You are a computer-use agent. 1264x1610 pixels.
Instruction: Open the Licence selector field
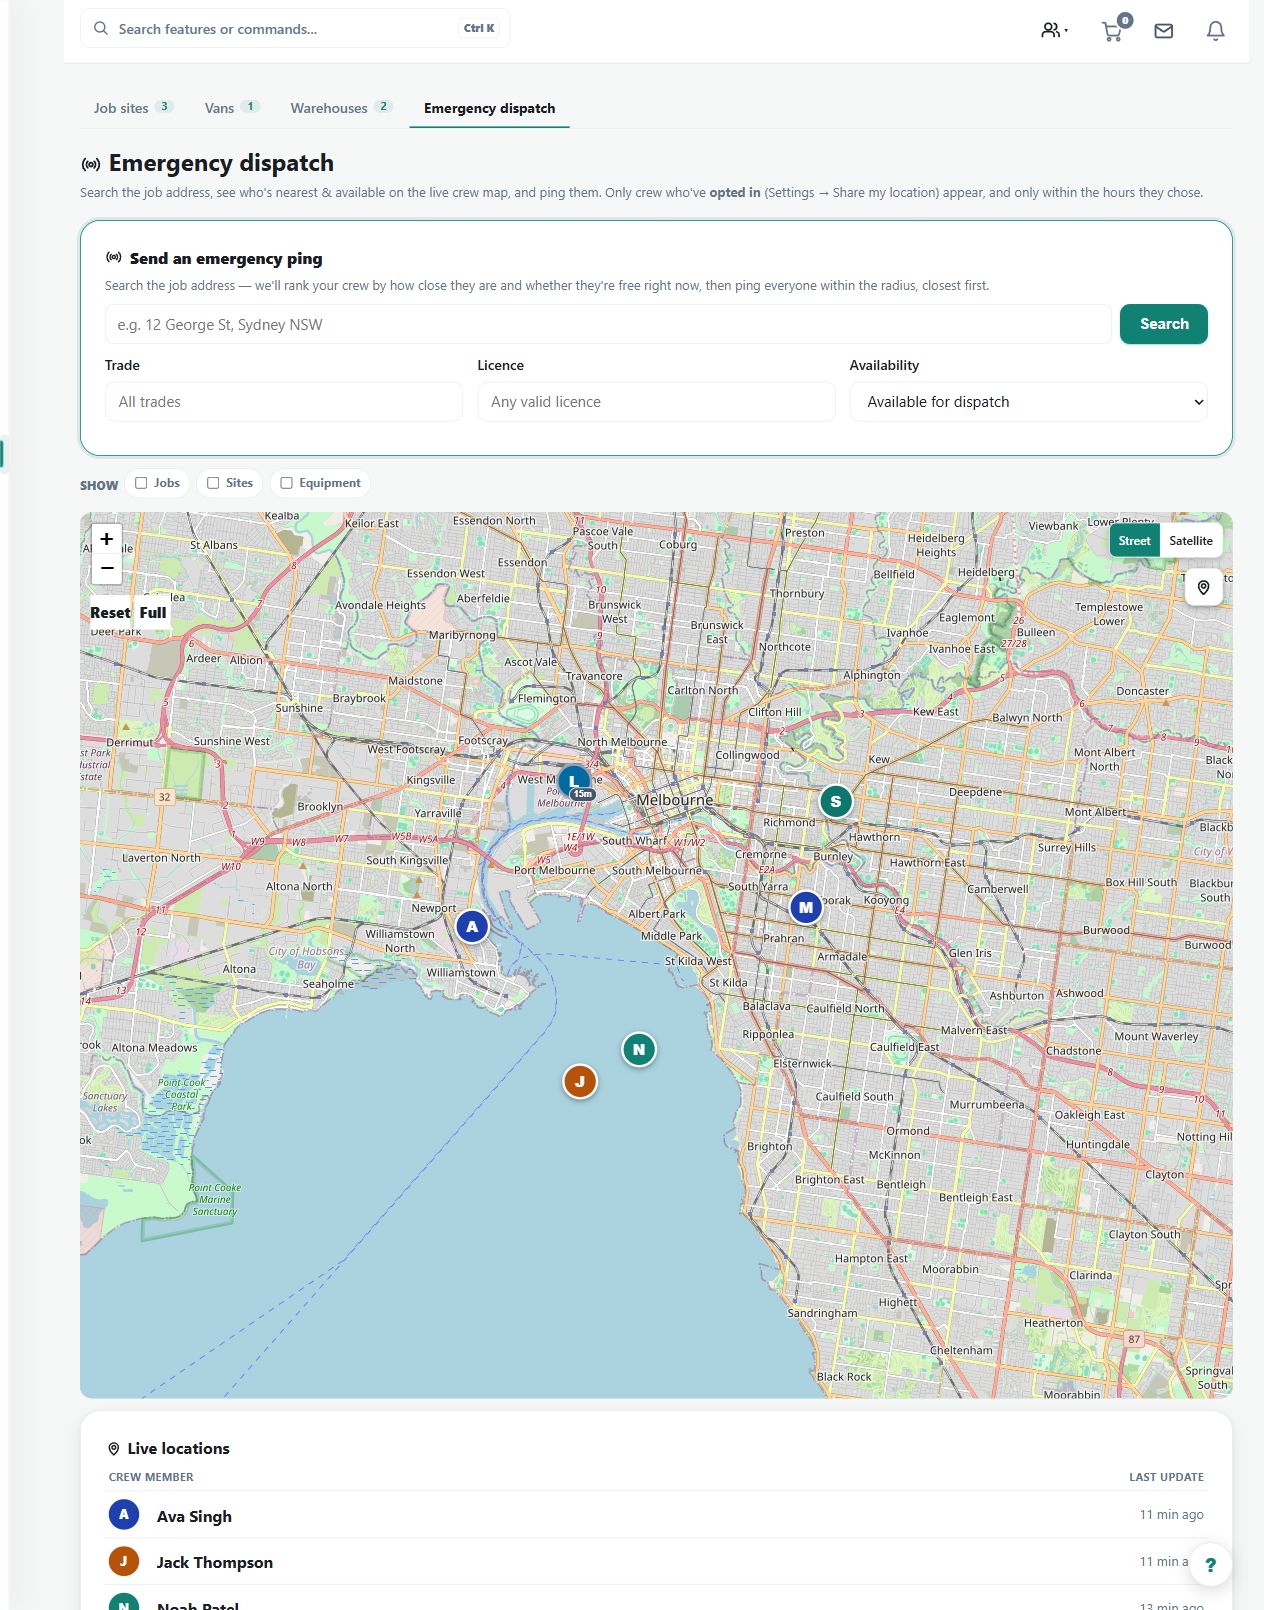coord(656,402)
